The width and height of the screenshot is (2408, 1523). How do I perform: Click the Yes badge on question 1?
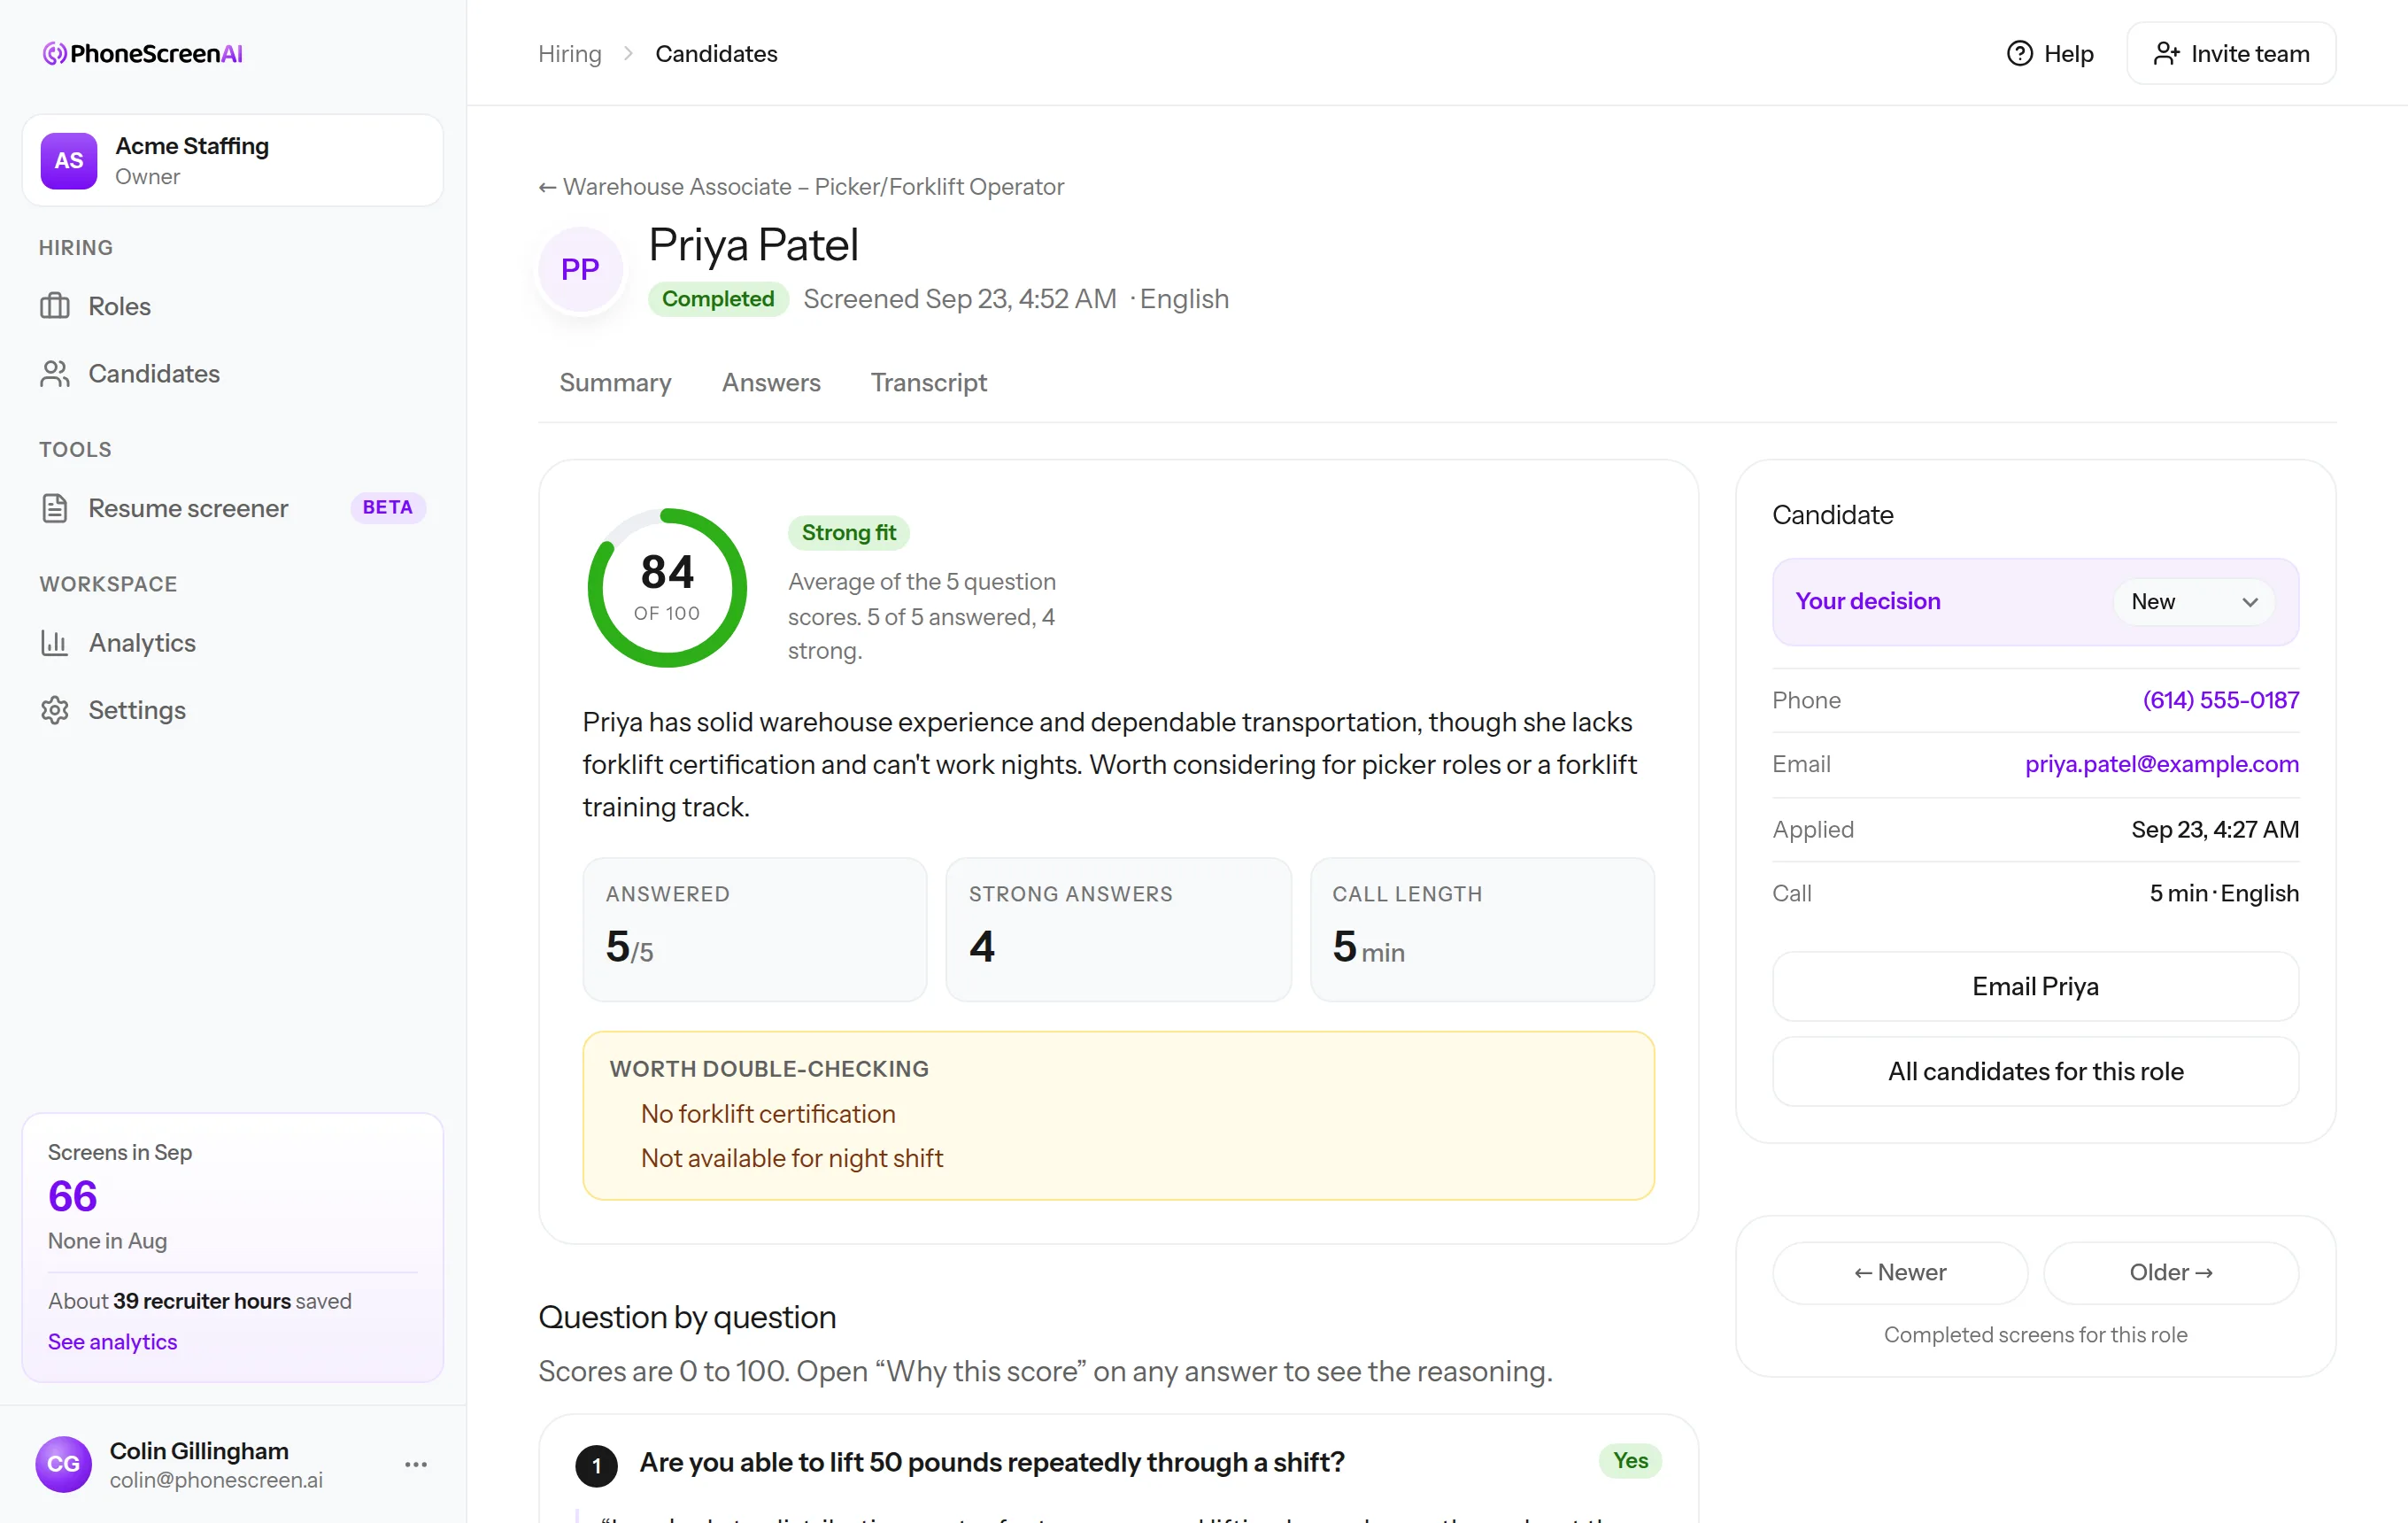pyautogui.click(x=1630, y=1461)
